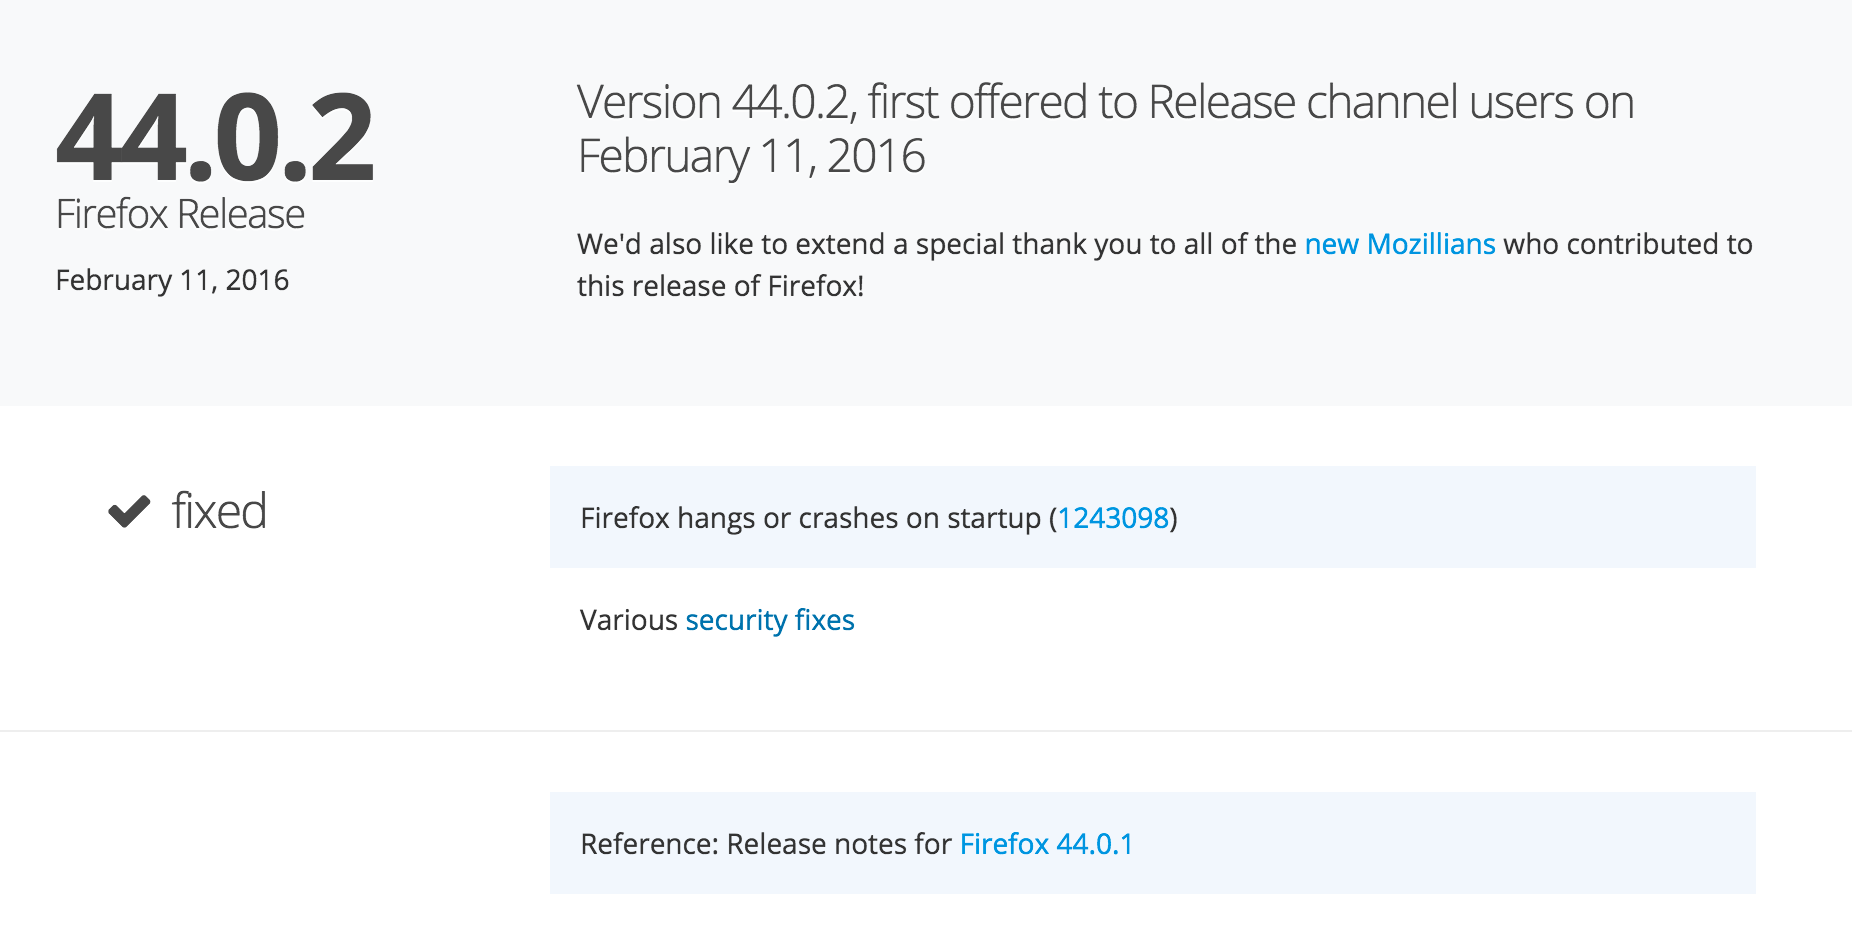This screenshot has height=948, width=1852.
Task: Follow the security fixes link
Action: 770,620
